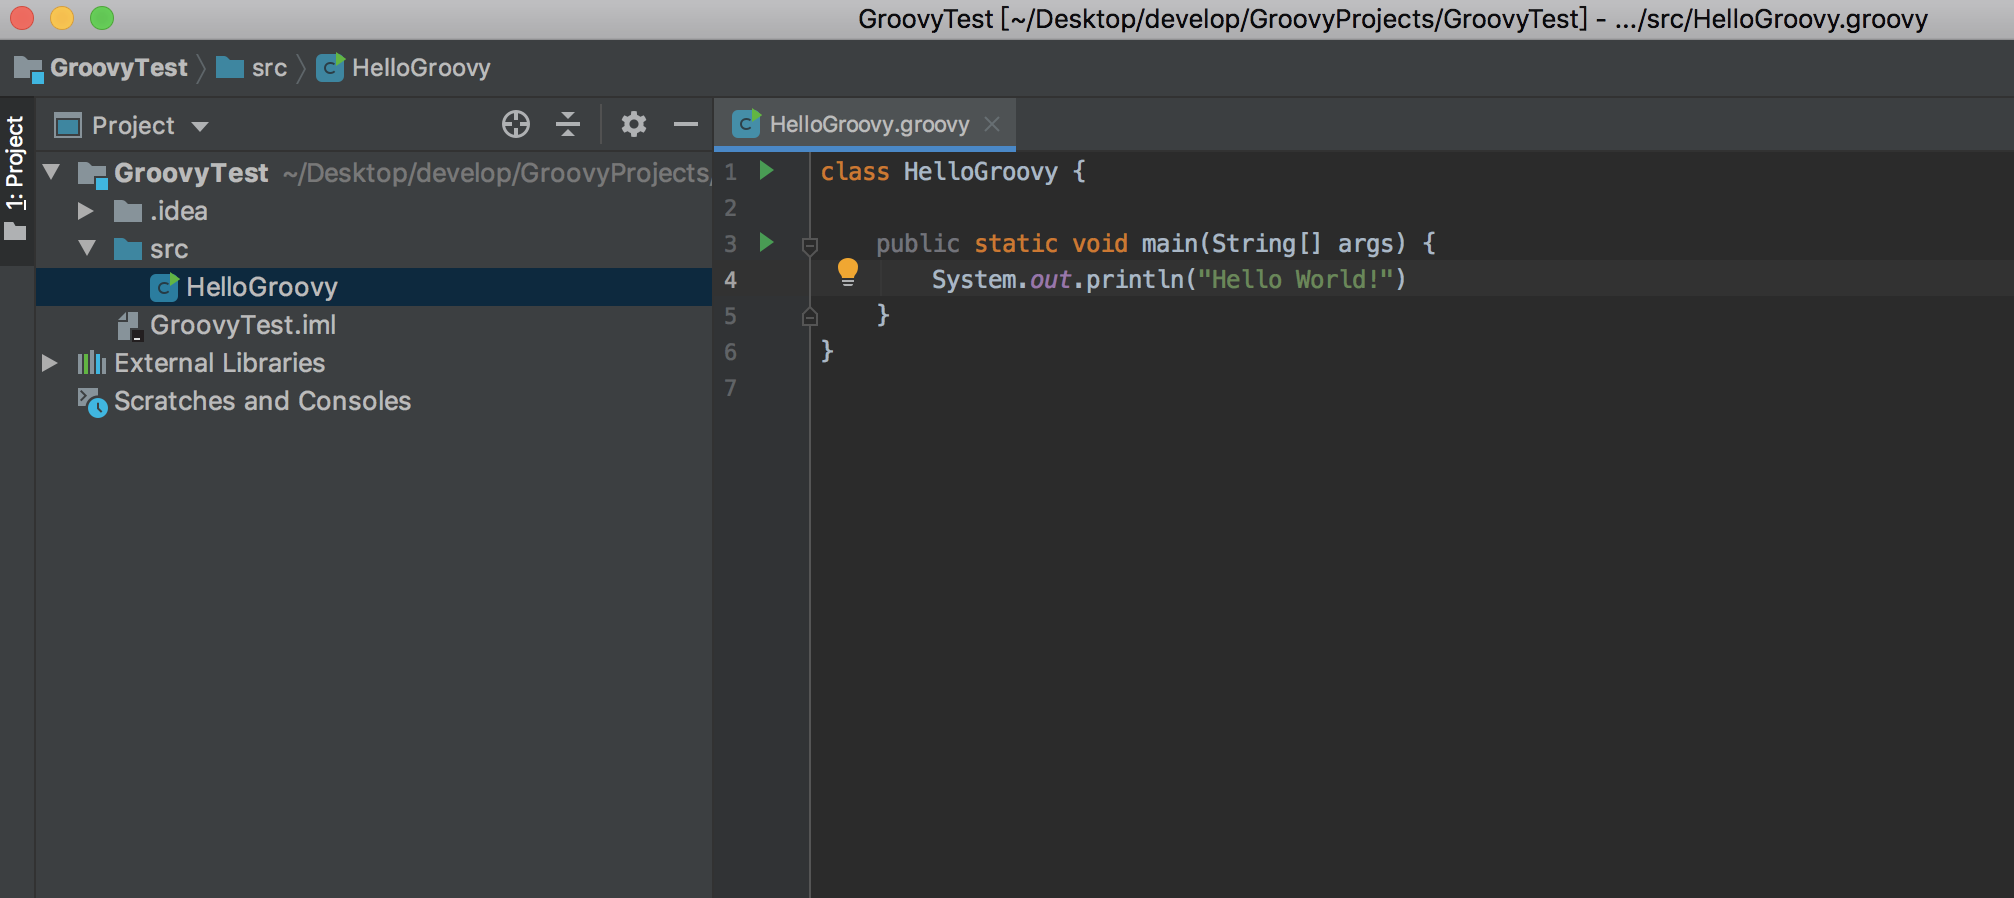The image size is (2014, 898).
Task: Select Scratches and Consoles tree item
Action: (262, 401)
